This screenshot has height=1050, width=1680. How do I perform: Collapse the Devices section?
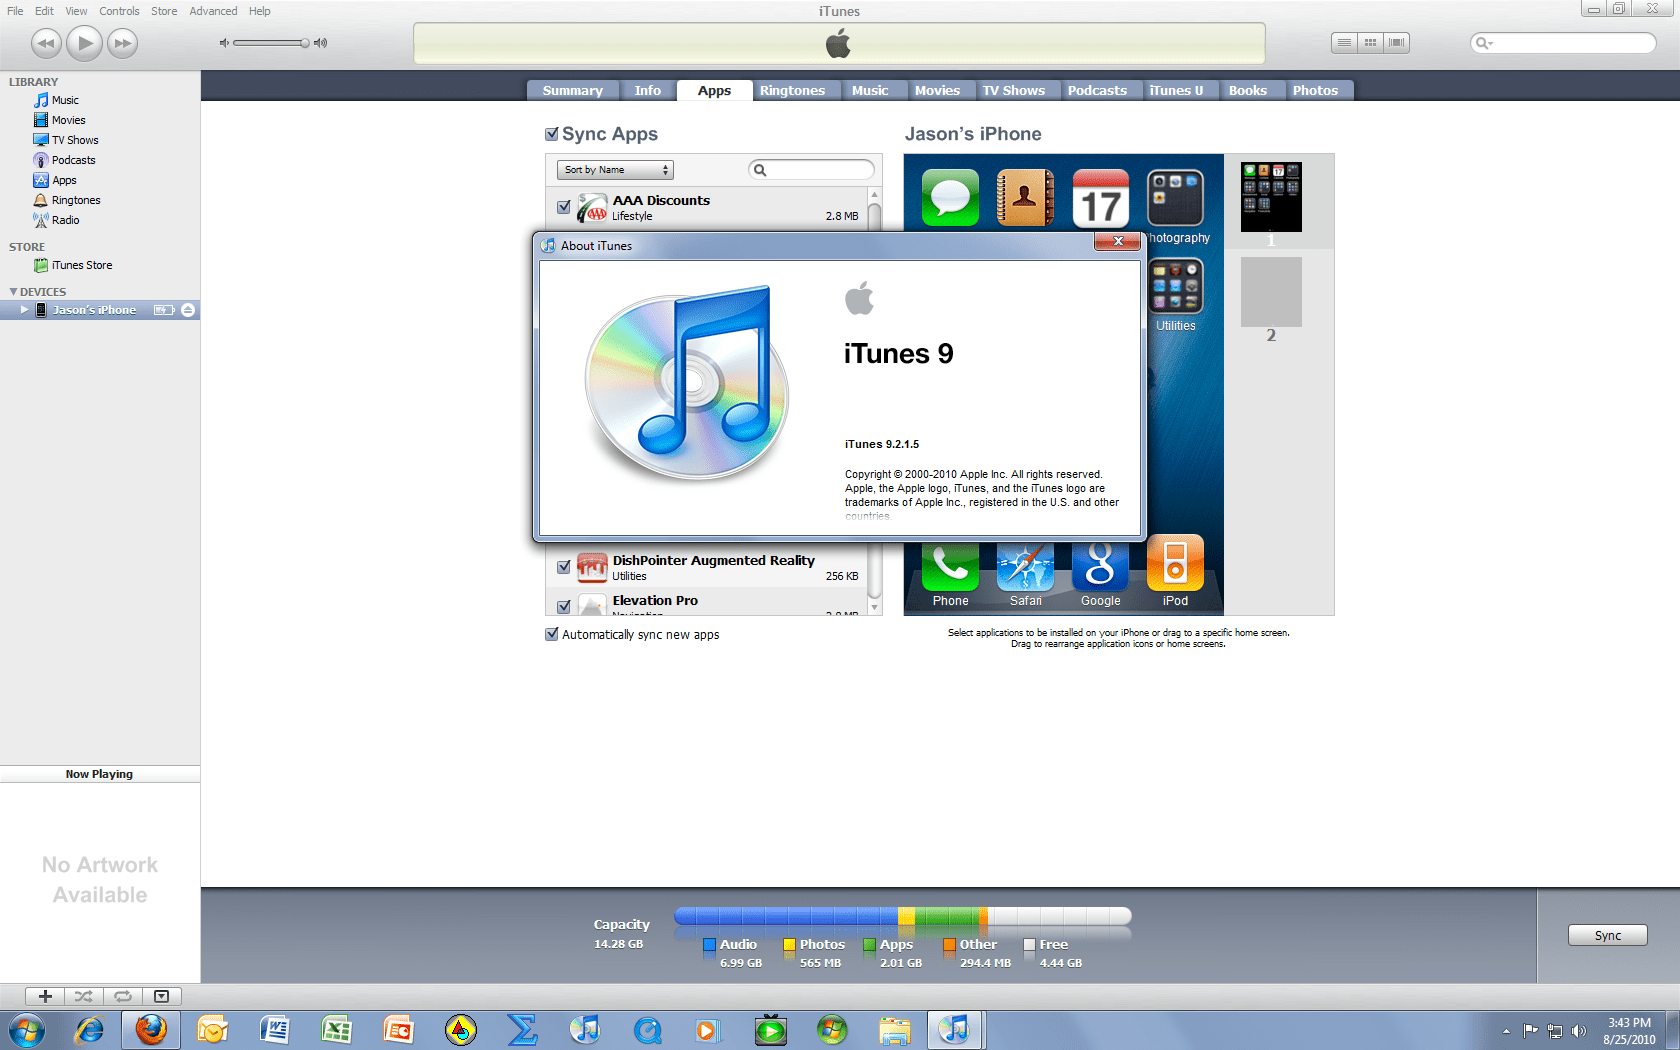(13, 292)
